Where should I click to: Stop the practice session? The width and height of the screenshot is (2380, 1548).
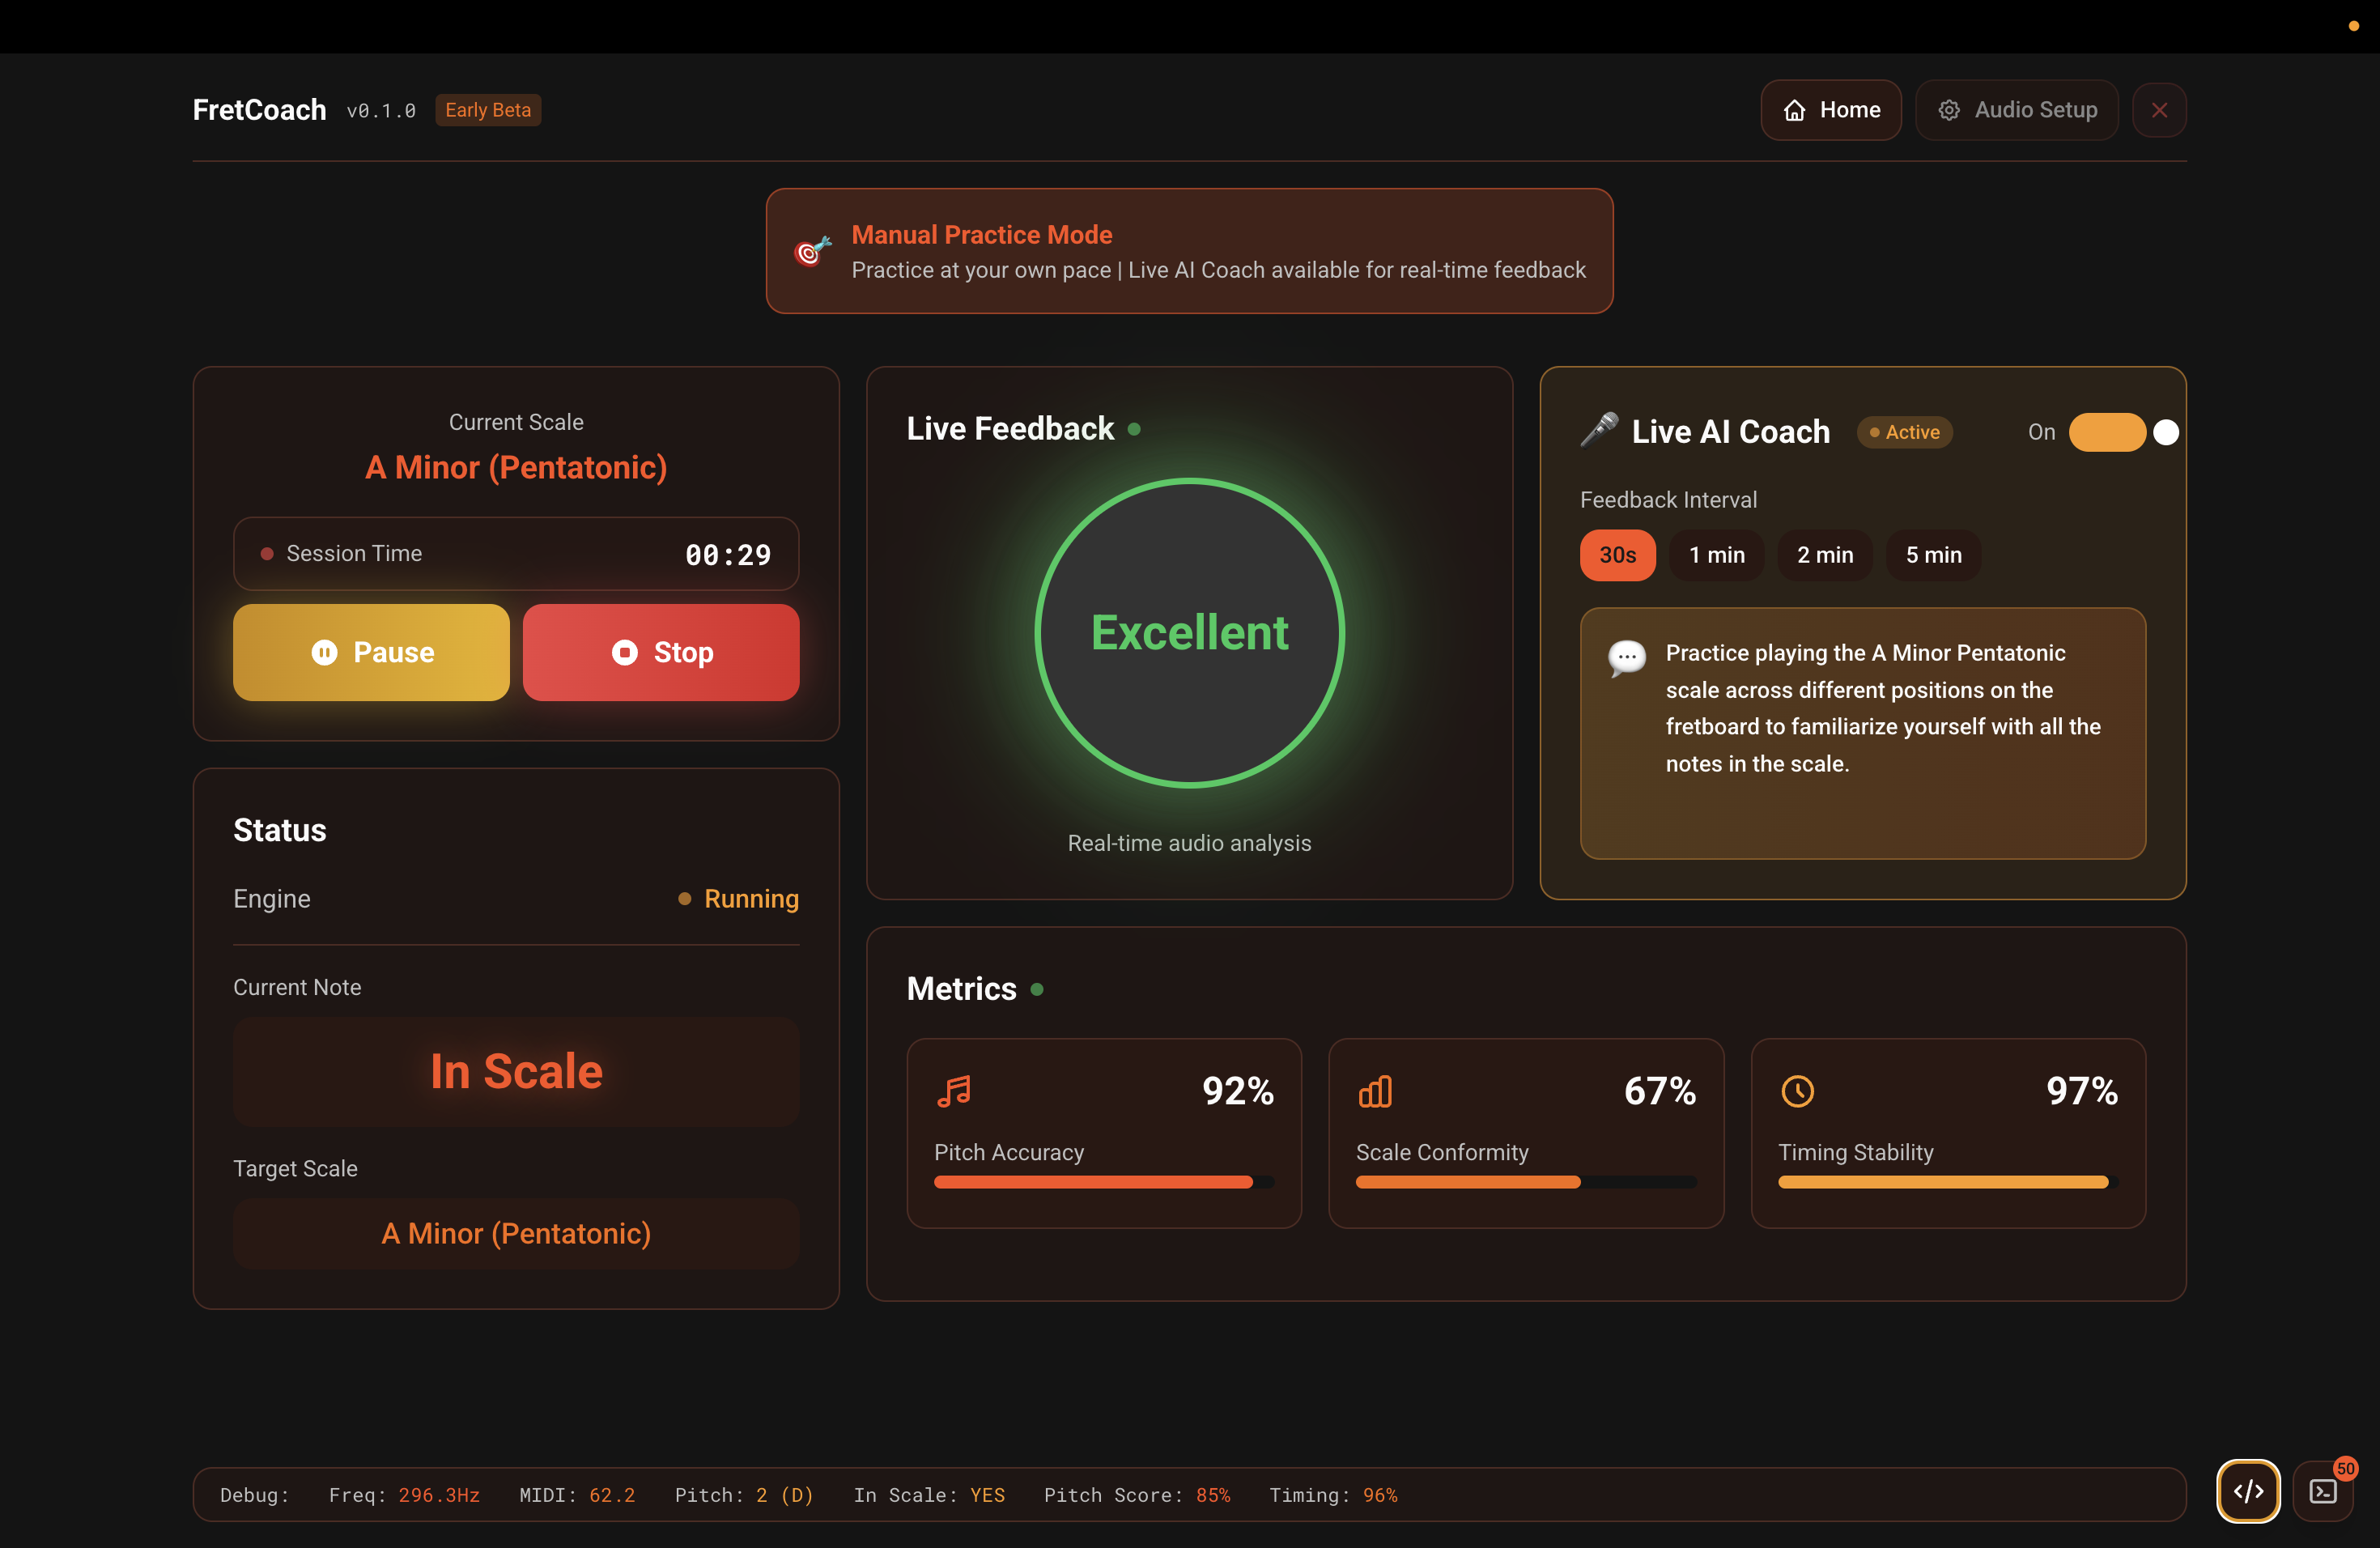pyautogui.click(x=660, y=652)
